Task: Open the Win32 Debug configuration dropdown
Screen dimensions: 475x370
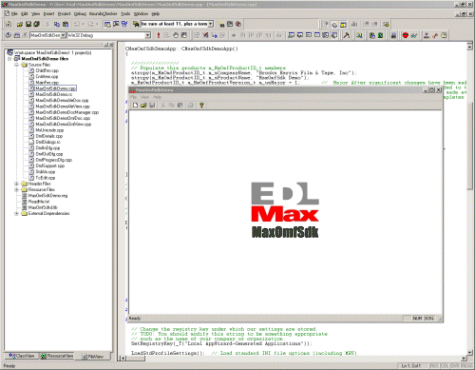Action: click(x=148, y=35)
